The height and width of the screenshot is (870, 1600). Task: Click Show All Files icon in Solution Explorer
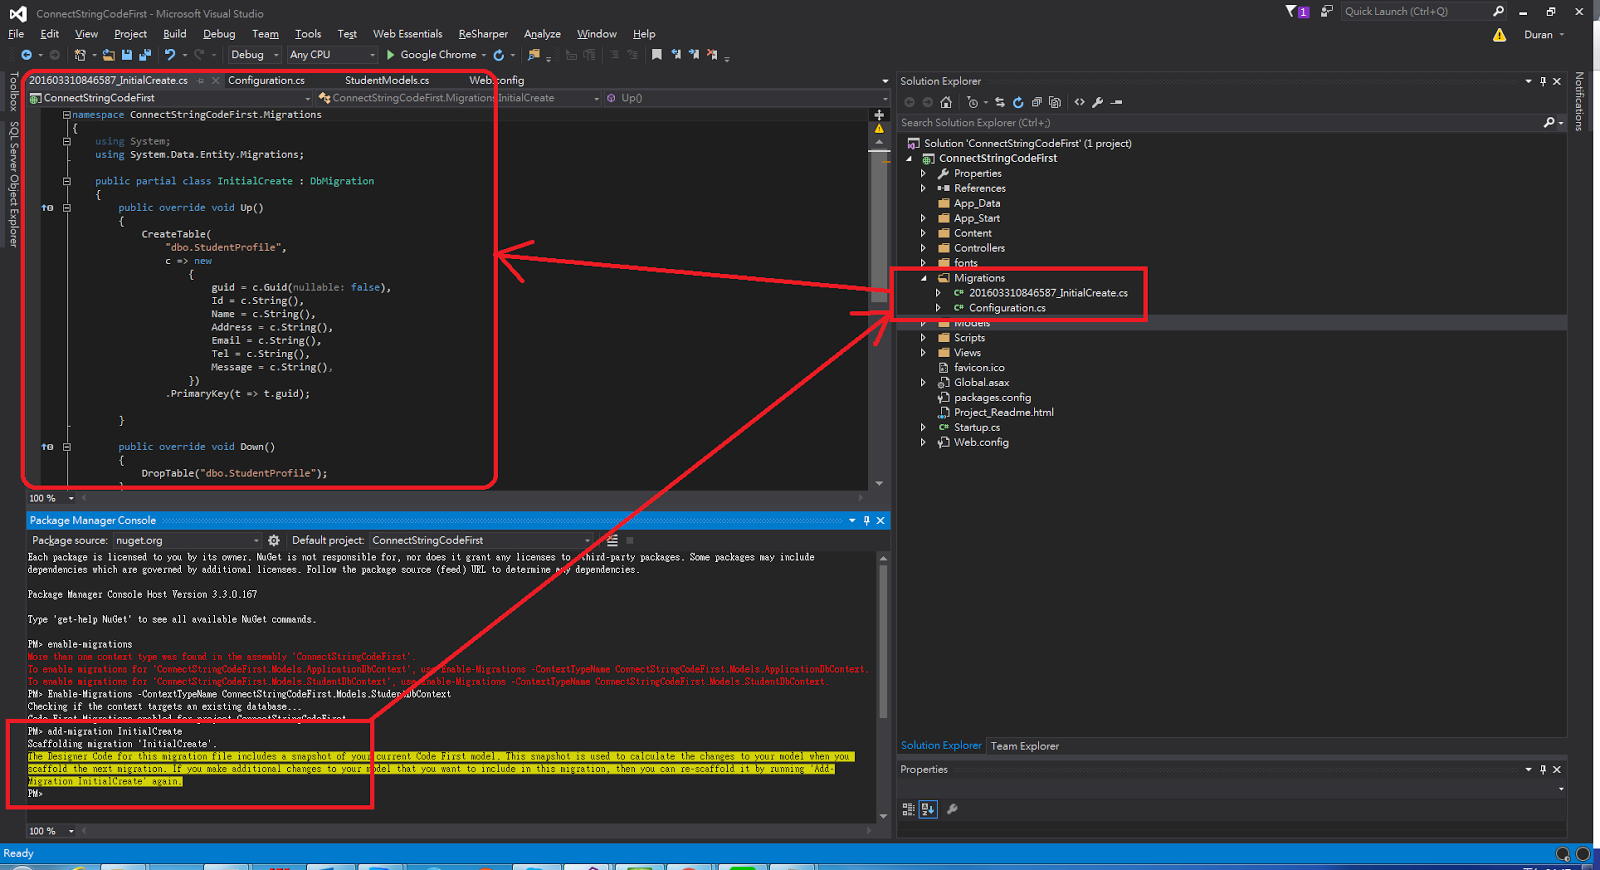coord(1054,102)
